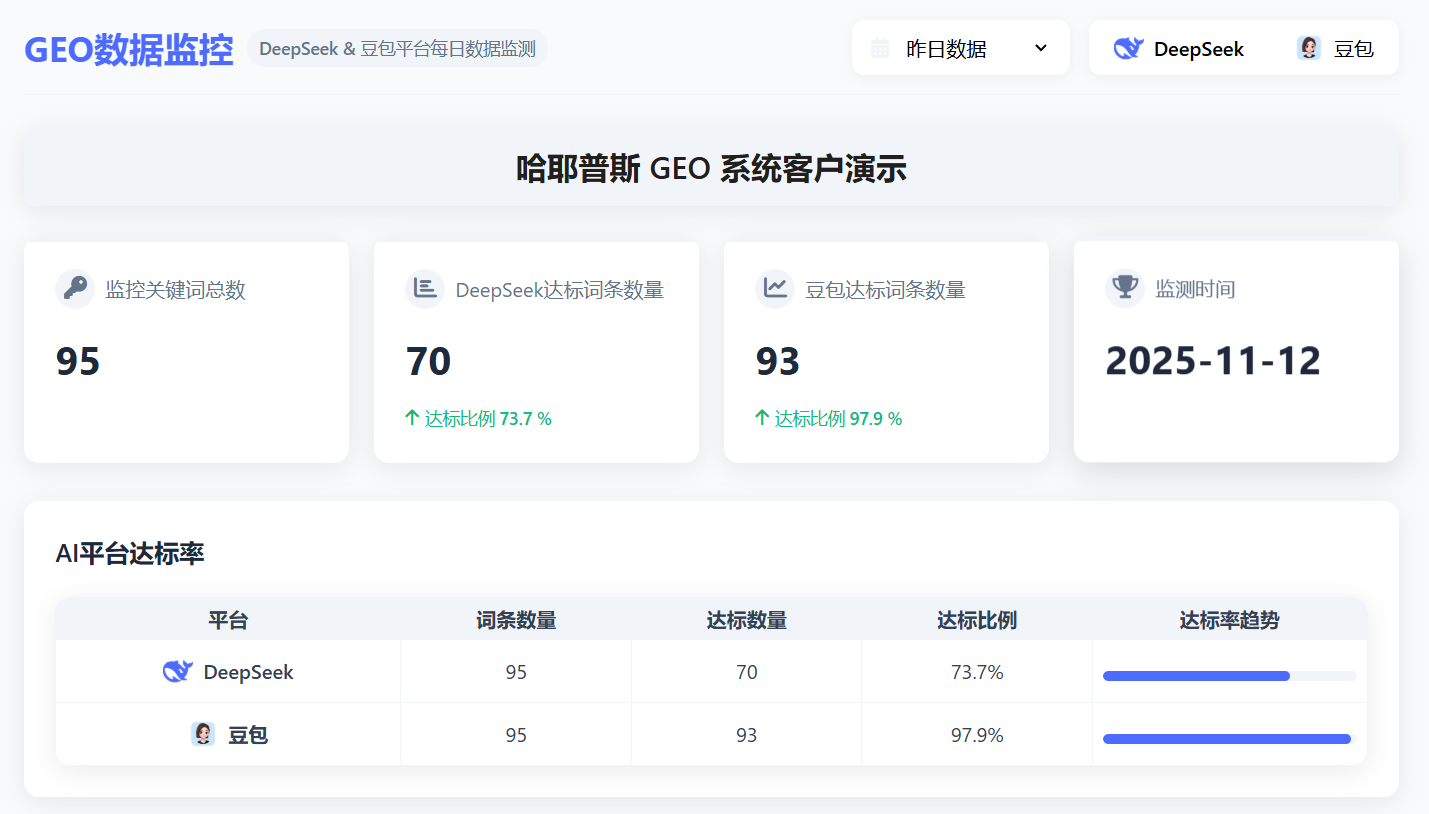1429x814 pixels.
Task: Click the DeepSeek whale icon in the table row
Action: point(176,672)
